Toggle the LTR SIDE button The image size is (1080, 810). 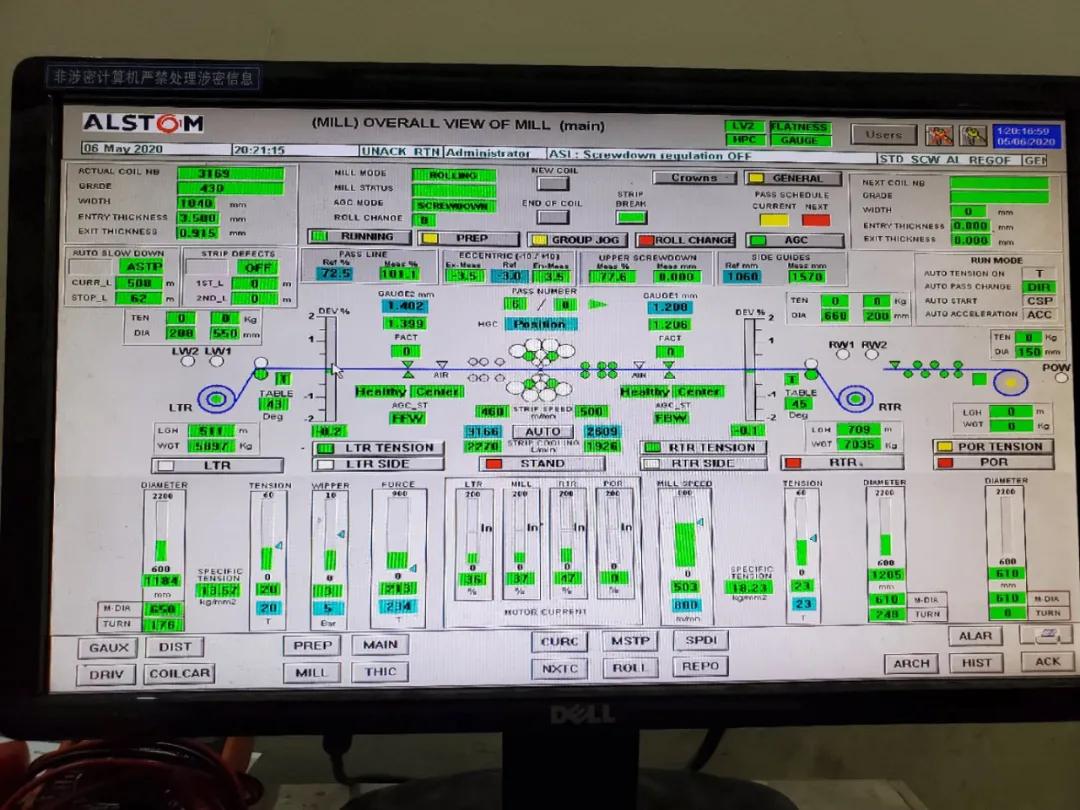(378, 464)
